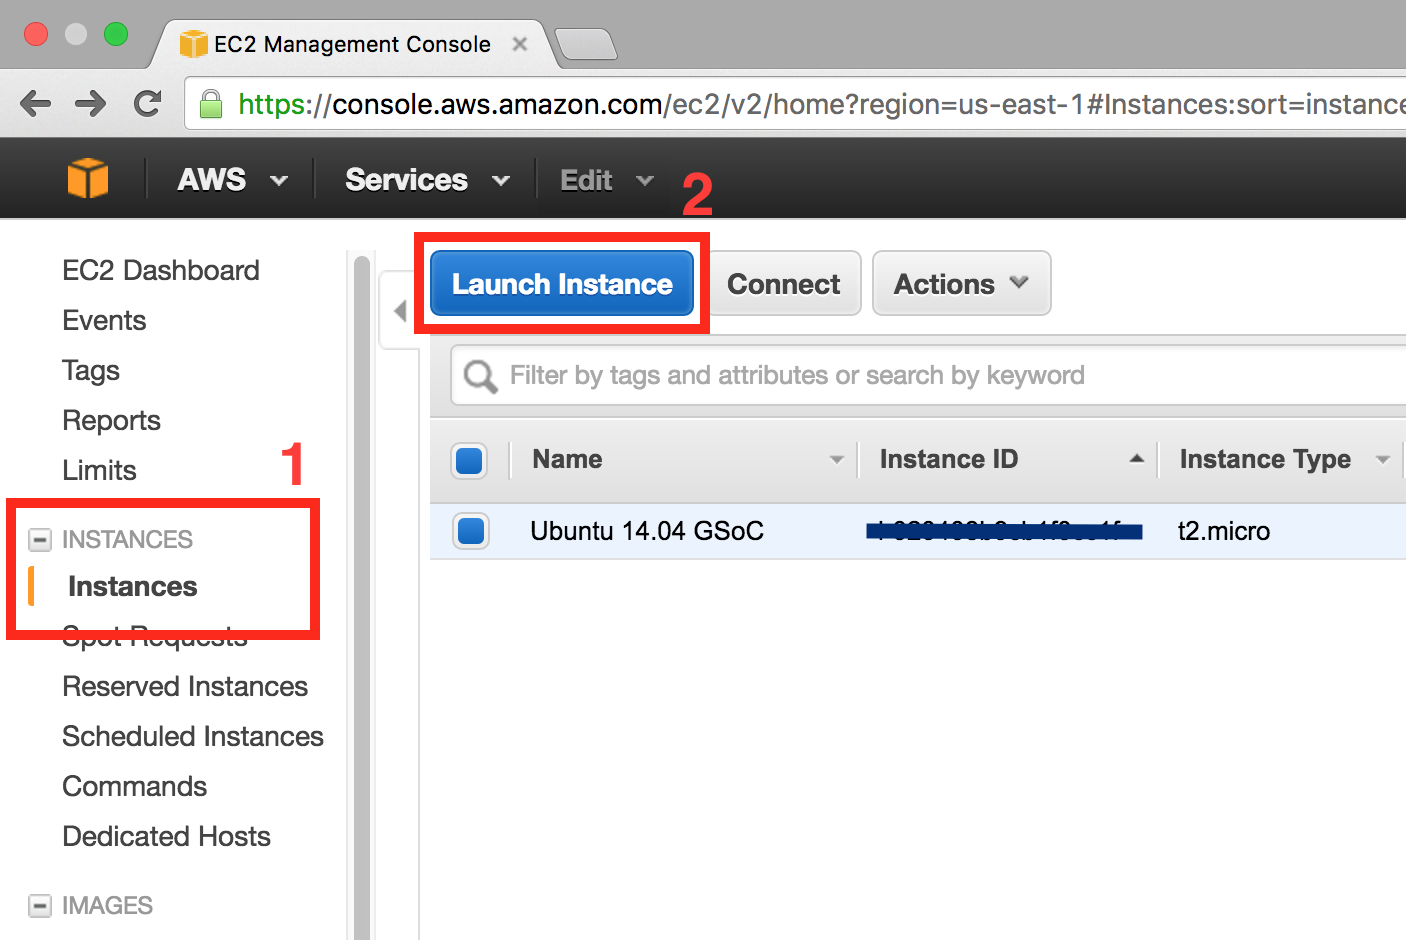The image size is (1406, 940).
Task: Open EC2 Dashboard in the sidebar
Action: click(x=161, y=270)
